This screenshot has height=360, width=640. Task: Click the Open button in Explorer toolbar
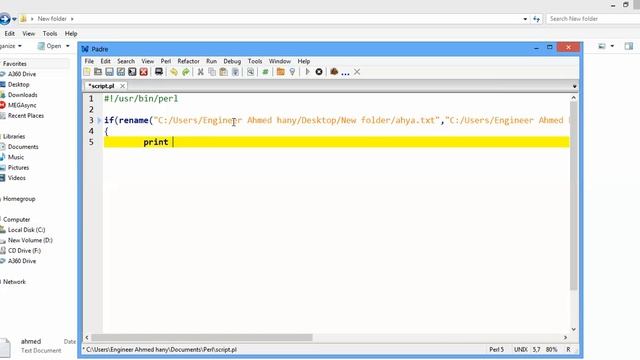pos(50,46)
